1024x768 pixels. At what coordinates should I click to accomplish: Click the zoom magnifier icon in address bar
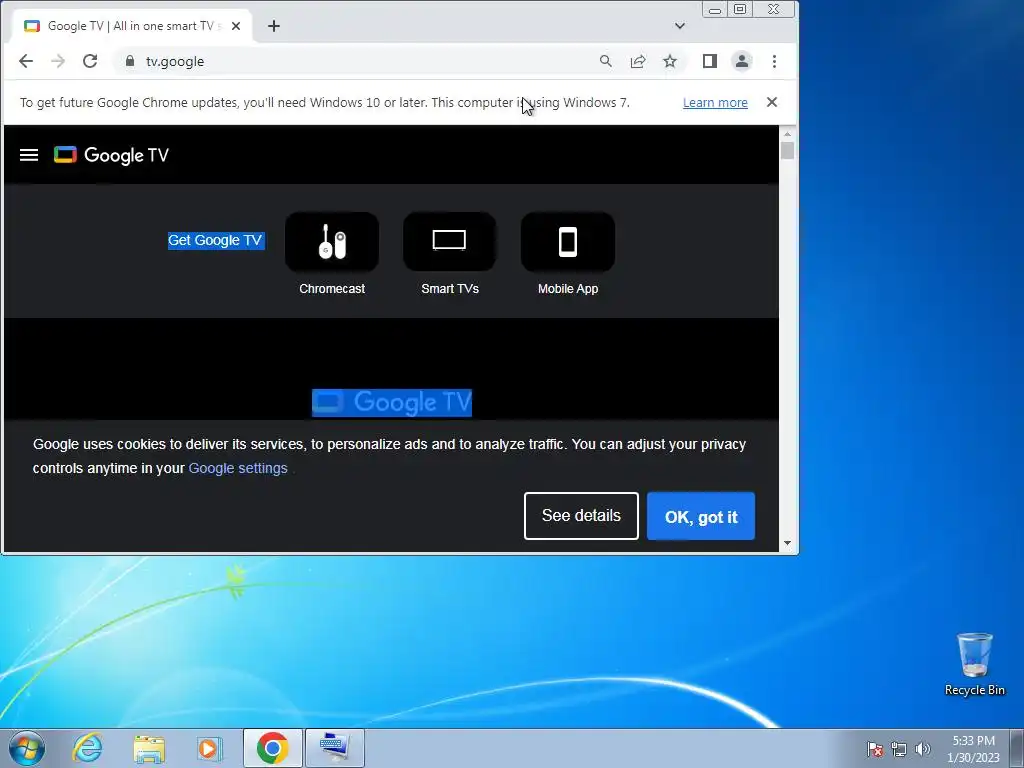(605, 61)
